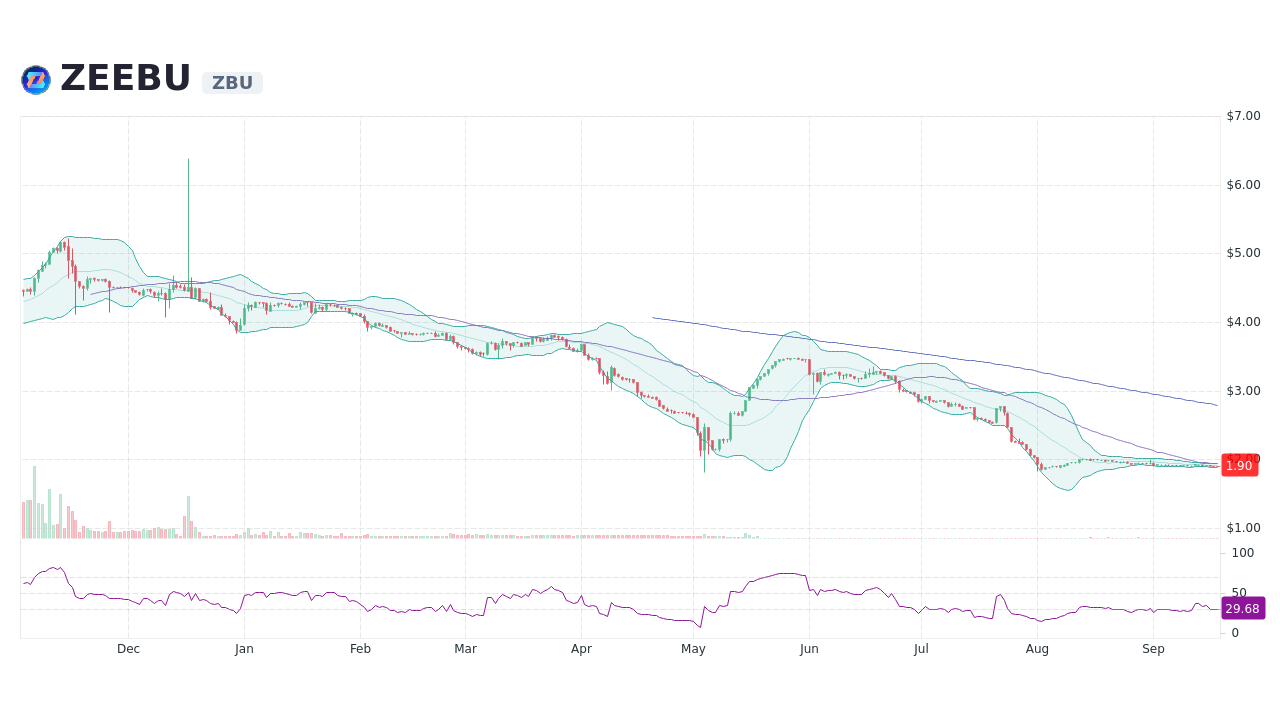The image size is (1280, 720).
Task: Select the red current price tag 1.90
Action: (1240, 465)
